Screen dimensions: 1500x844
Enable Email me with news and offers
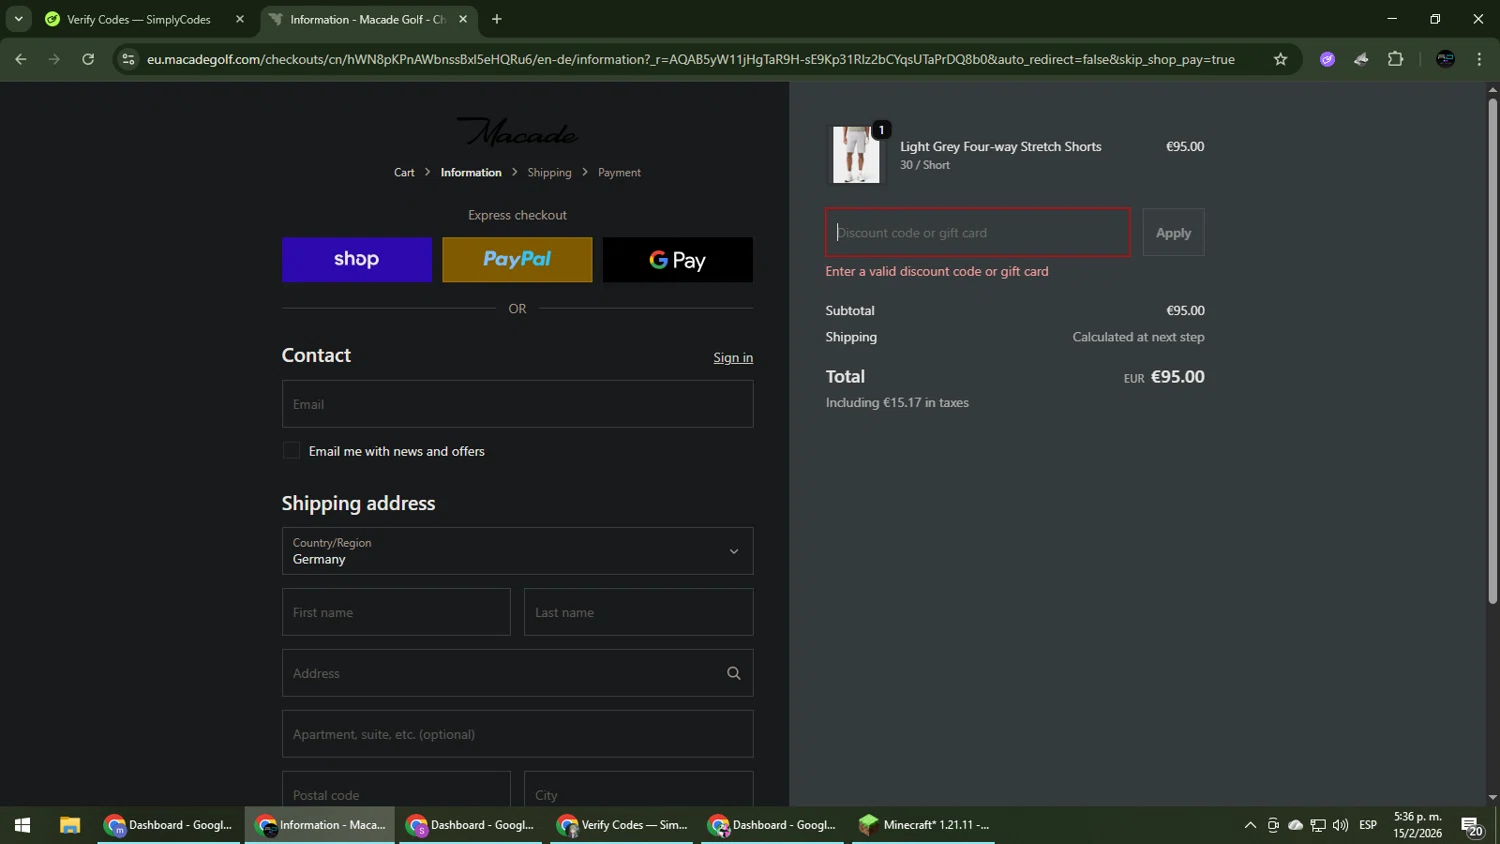291,451
